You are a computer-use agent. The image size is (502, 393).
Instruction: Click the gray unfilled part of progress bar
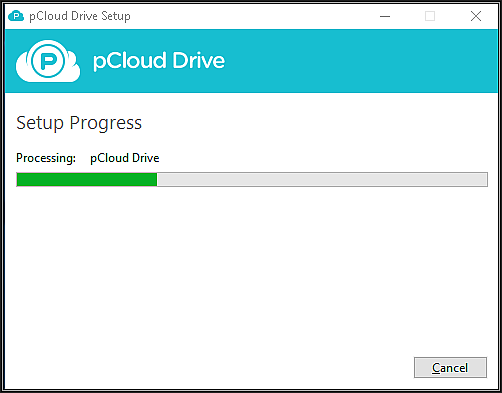pyautogui.click(x=322, y=180)
